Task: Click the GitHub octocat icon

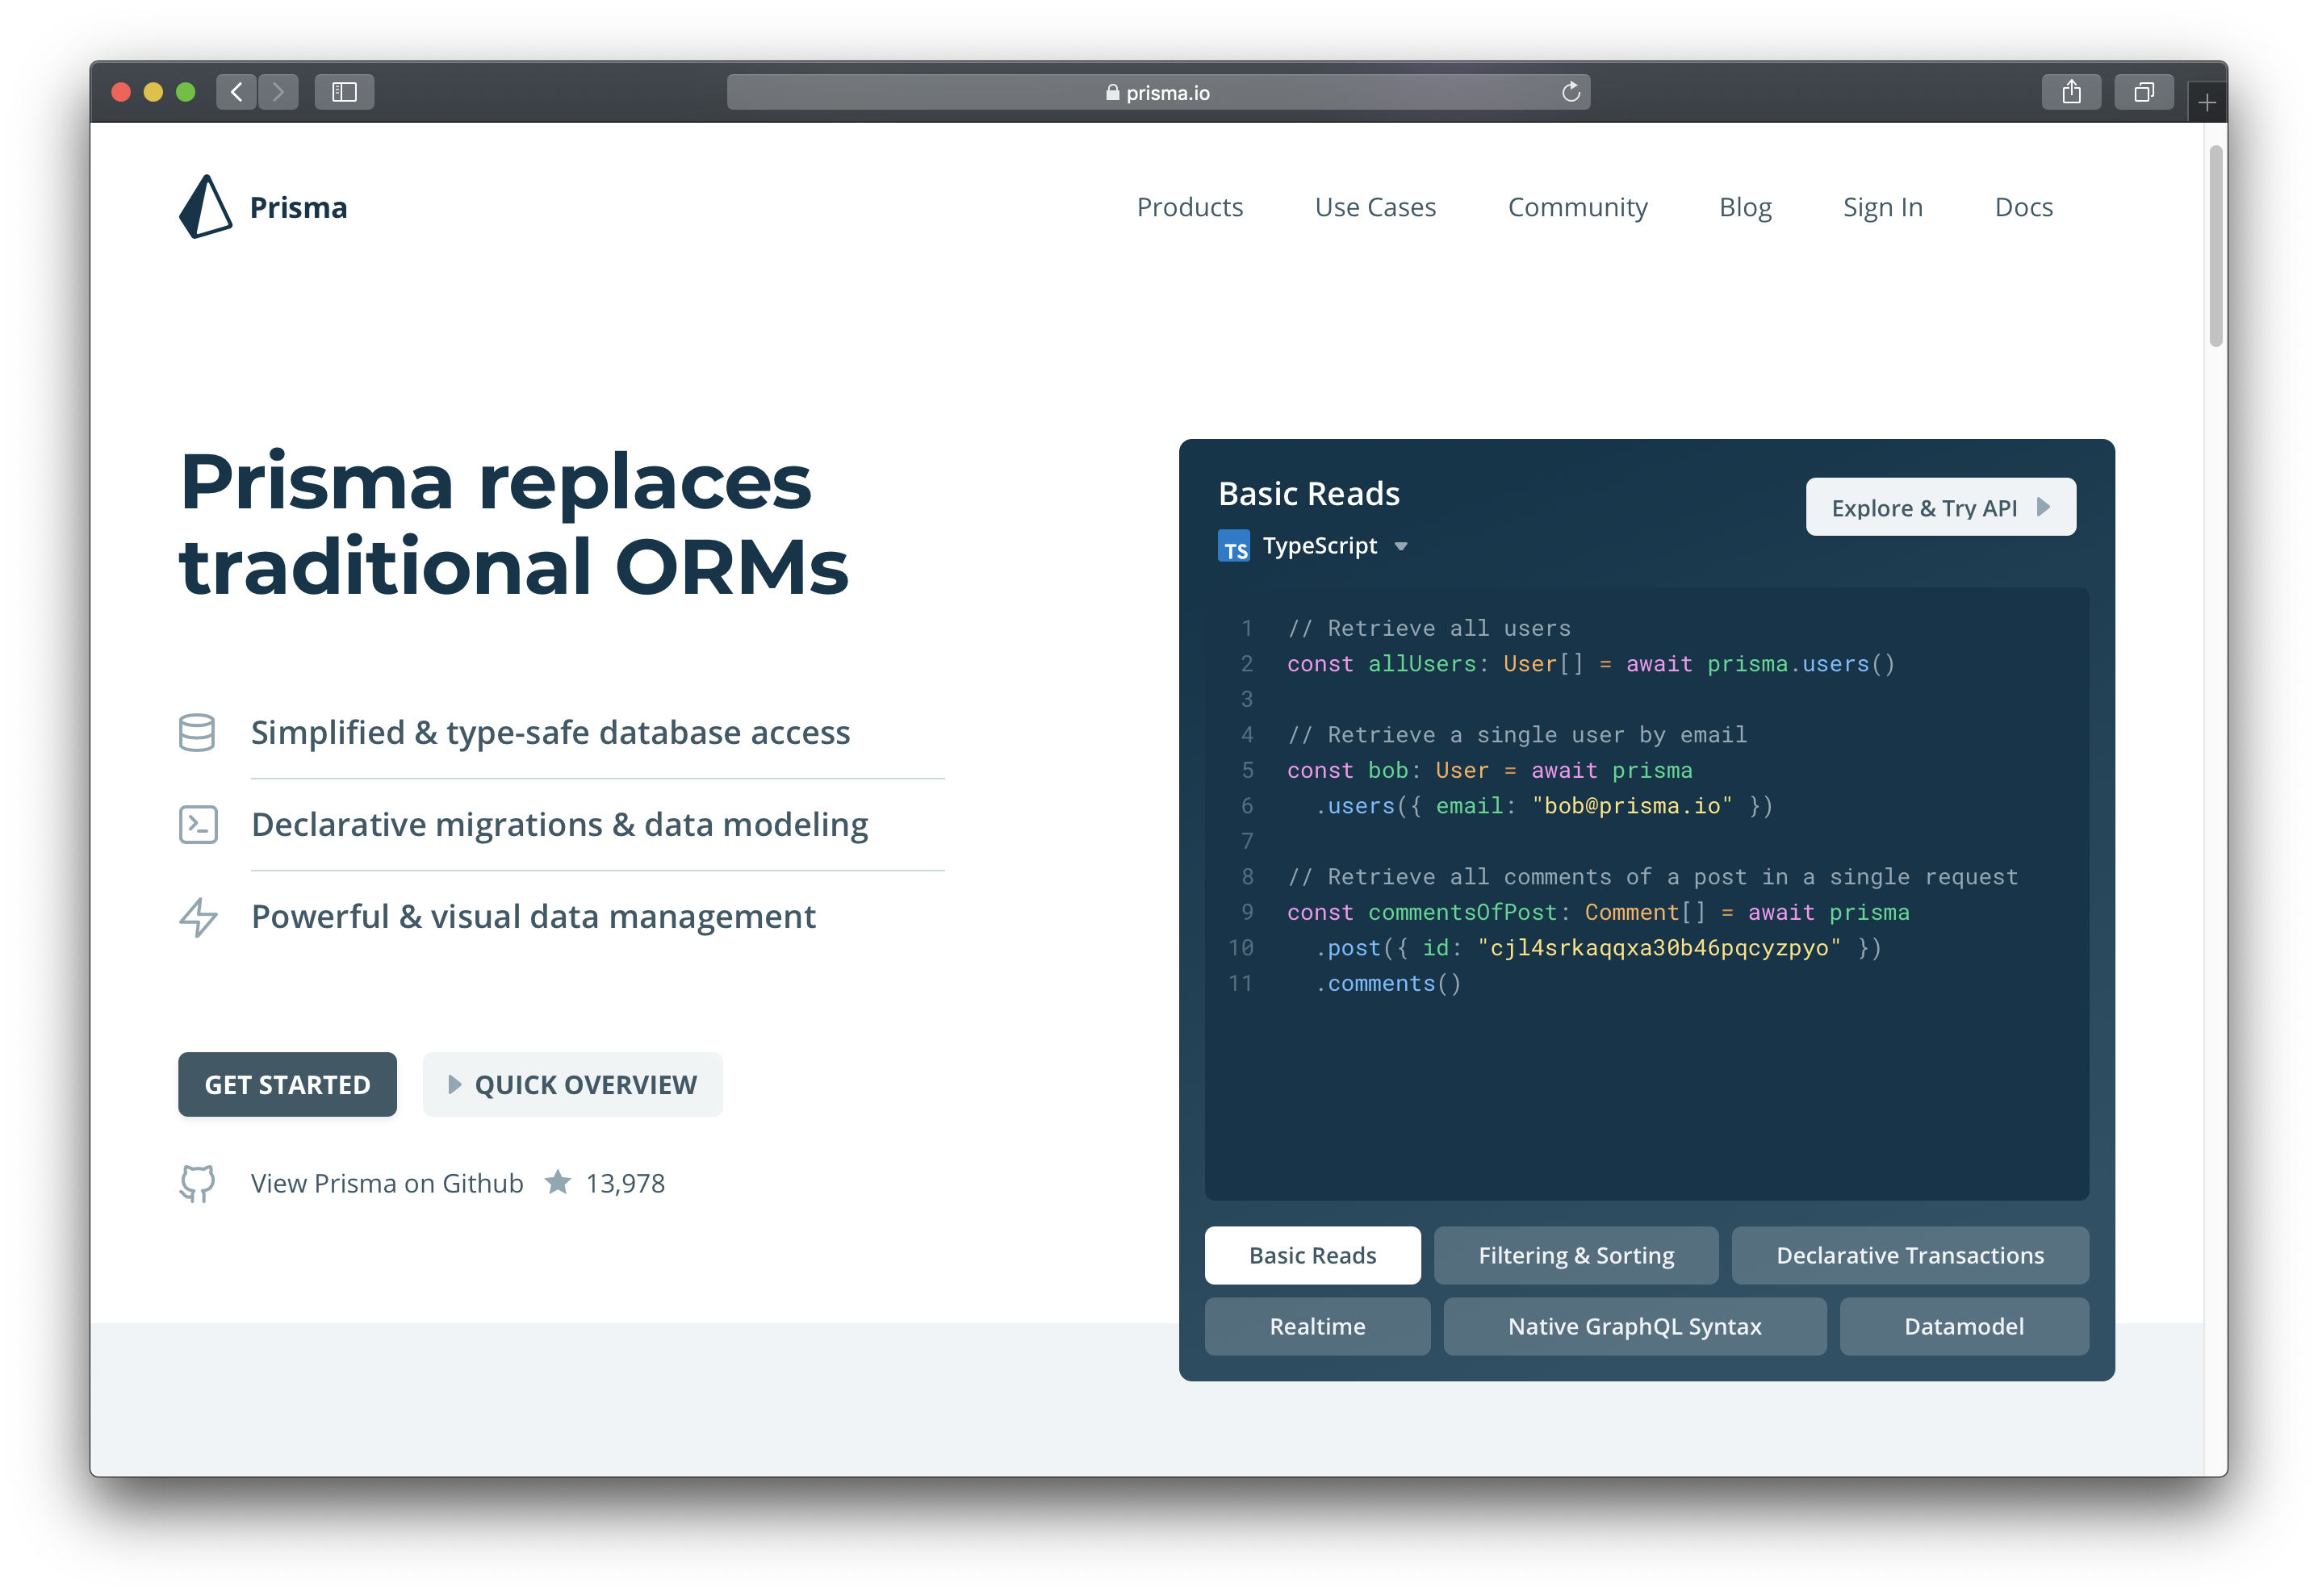Action: coord(197,1183)
